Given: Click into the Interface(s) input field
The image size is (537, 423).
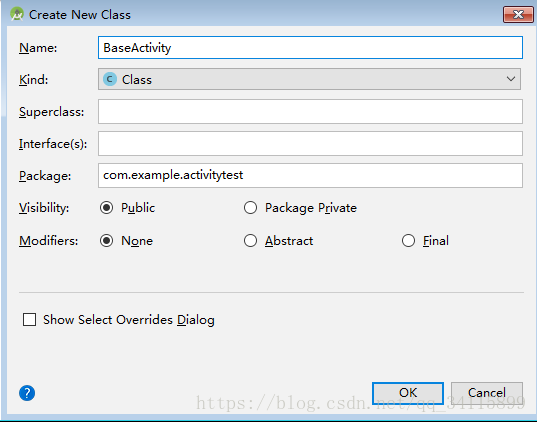Looking at the screenshot, I should point(310,144).
